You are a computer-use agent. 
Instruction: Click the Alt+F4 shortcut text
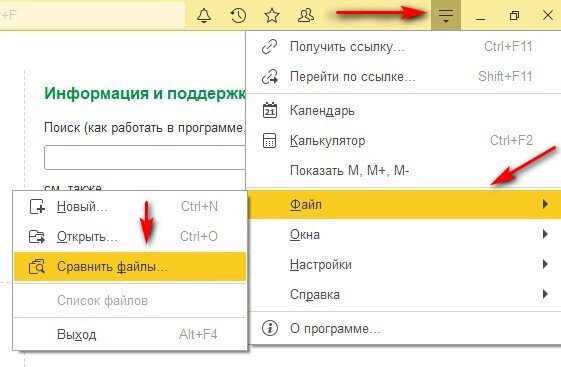click(x=198, y=334)
